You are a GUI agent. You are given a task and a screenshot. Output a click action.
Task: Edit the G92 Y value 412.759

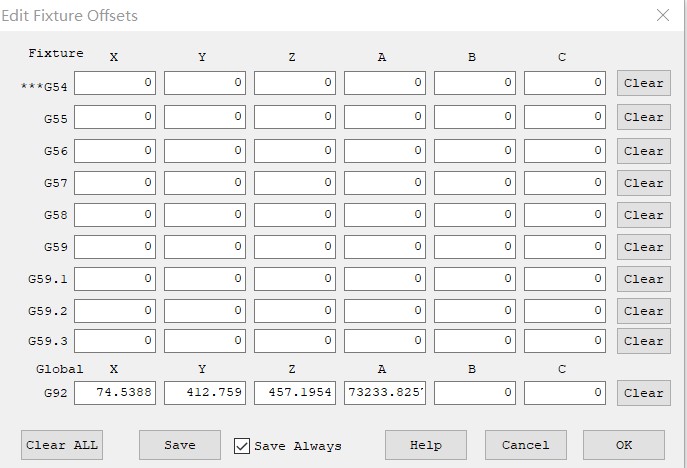pyautogui.click(x=205, y=393)
